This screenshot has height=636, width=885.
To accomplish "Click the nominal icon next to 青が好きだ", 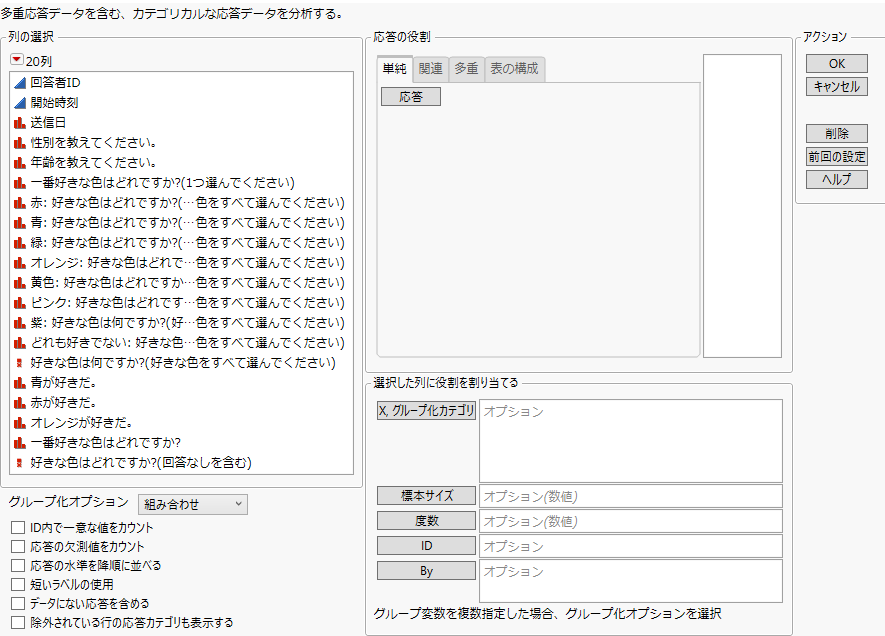I will click(18, 382).
